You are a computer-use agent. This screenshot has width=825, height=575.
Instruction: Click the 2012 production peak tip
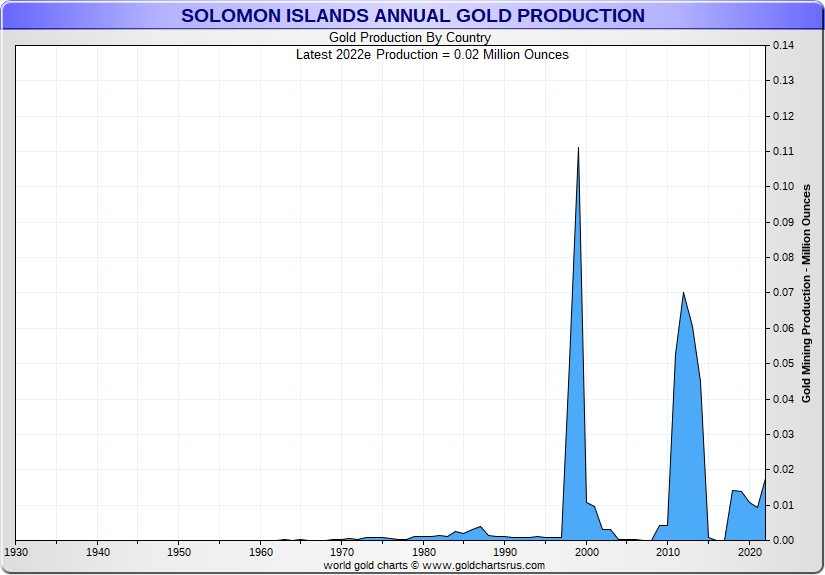pyautogui.click(x=683, y=293)
